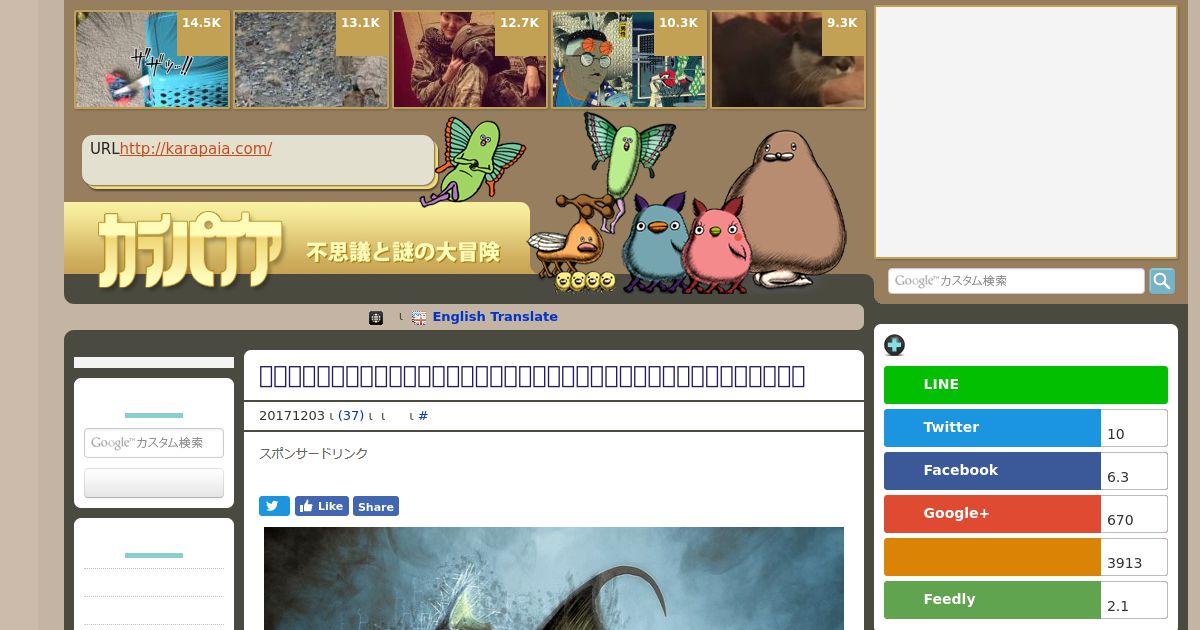This screenshot has width=1200, height=630.
Task: Click the small Twitter bird share icon
Action: [x=274, y=506]
